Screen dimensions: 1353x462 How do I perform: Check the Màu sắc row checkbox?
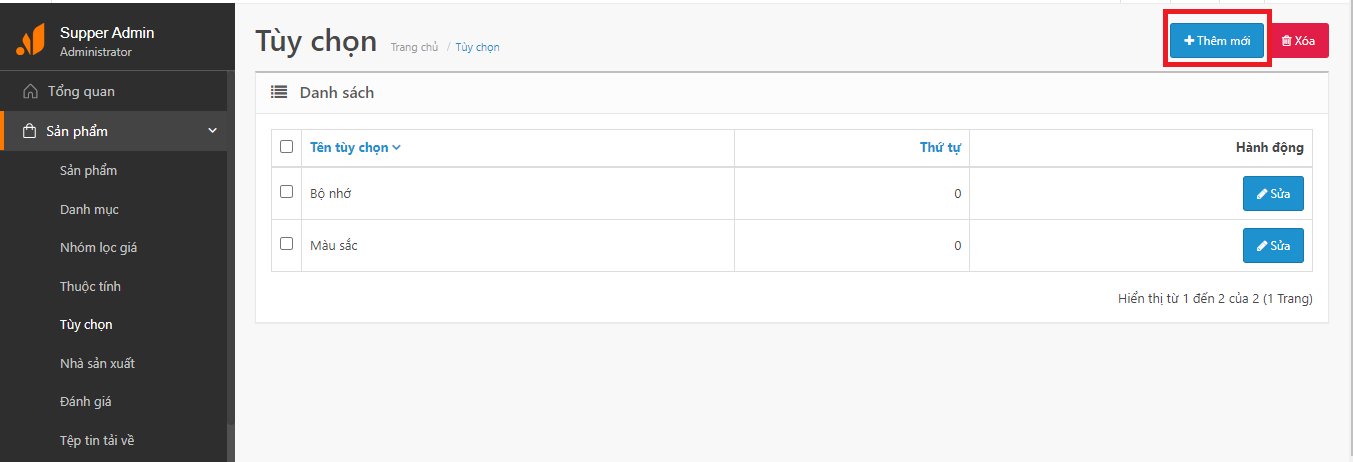286,244
